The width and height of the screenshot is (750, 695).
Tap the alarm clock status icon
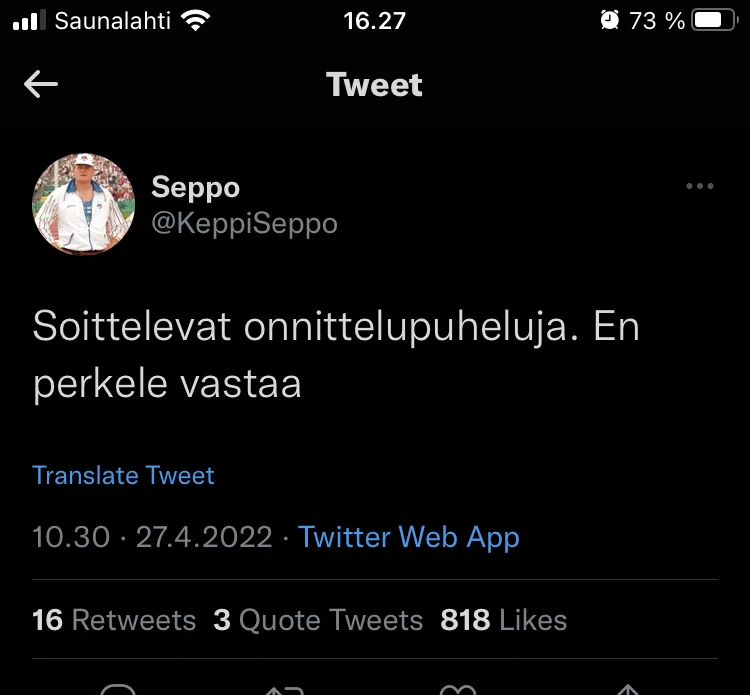[609, 21]
